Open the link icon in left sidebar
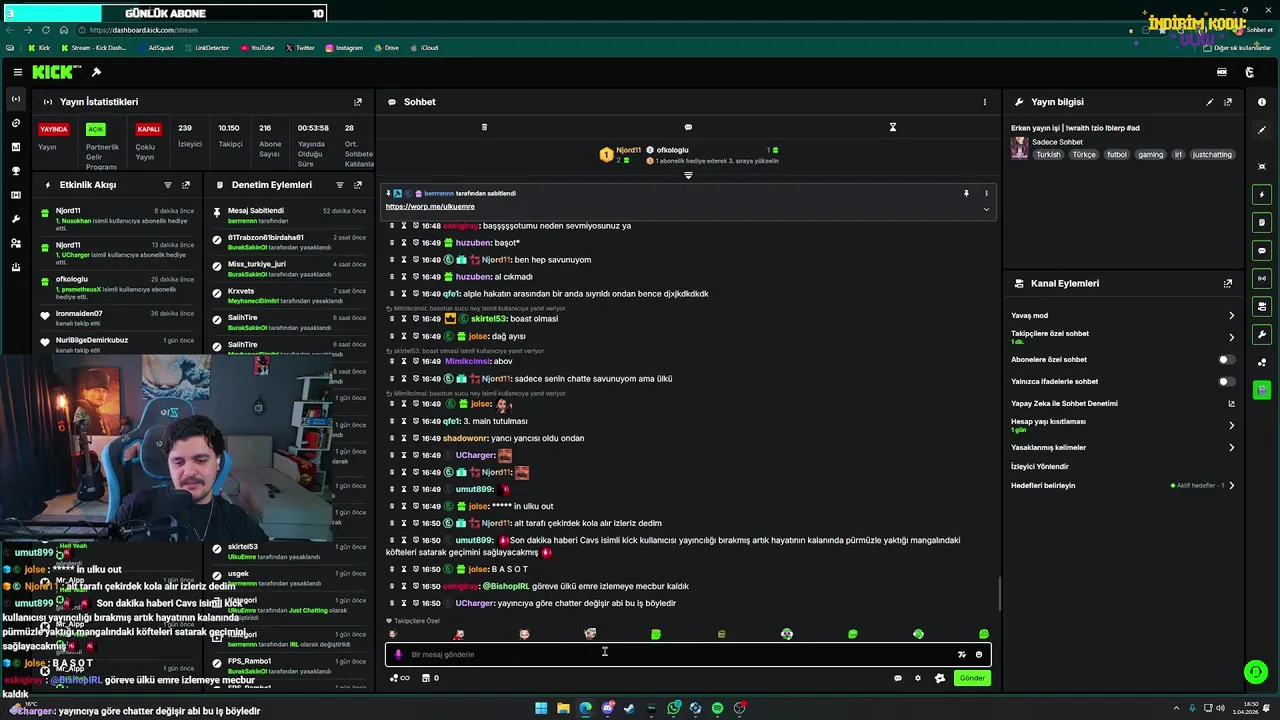This screenshot has height=720, width=1280. click(16, 123)
